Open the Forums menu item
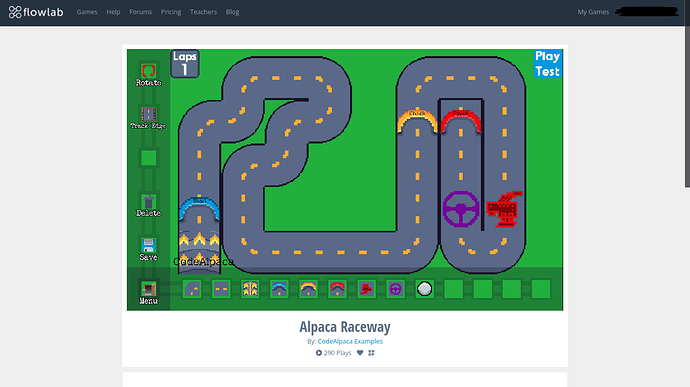The height and width of the screenshot is (387, 690). click(140, 12)
